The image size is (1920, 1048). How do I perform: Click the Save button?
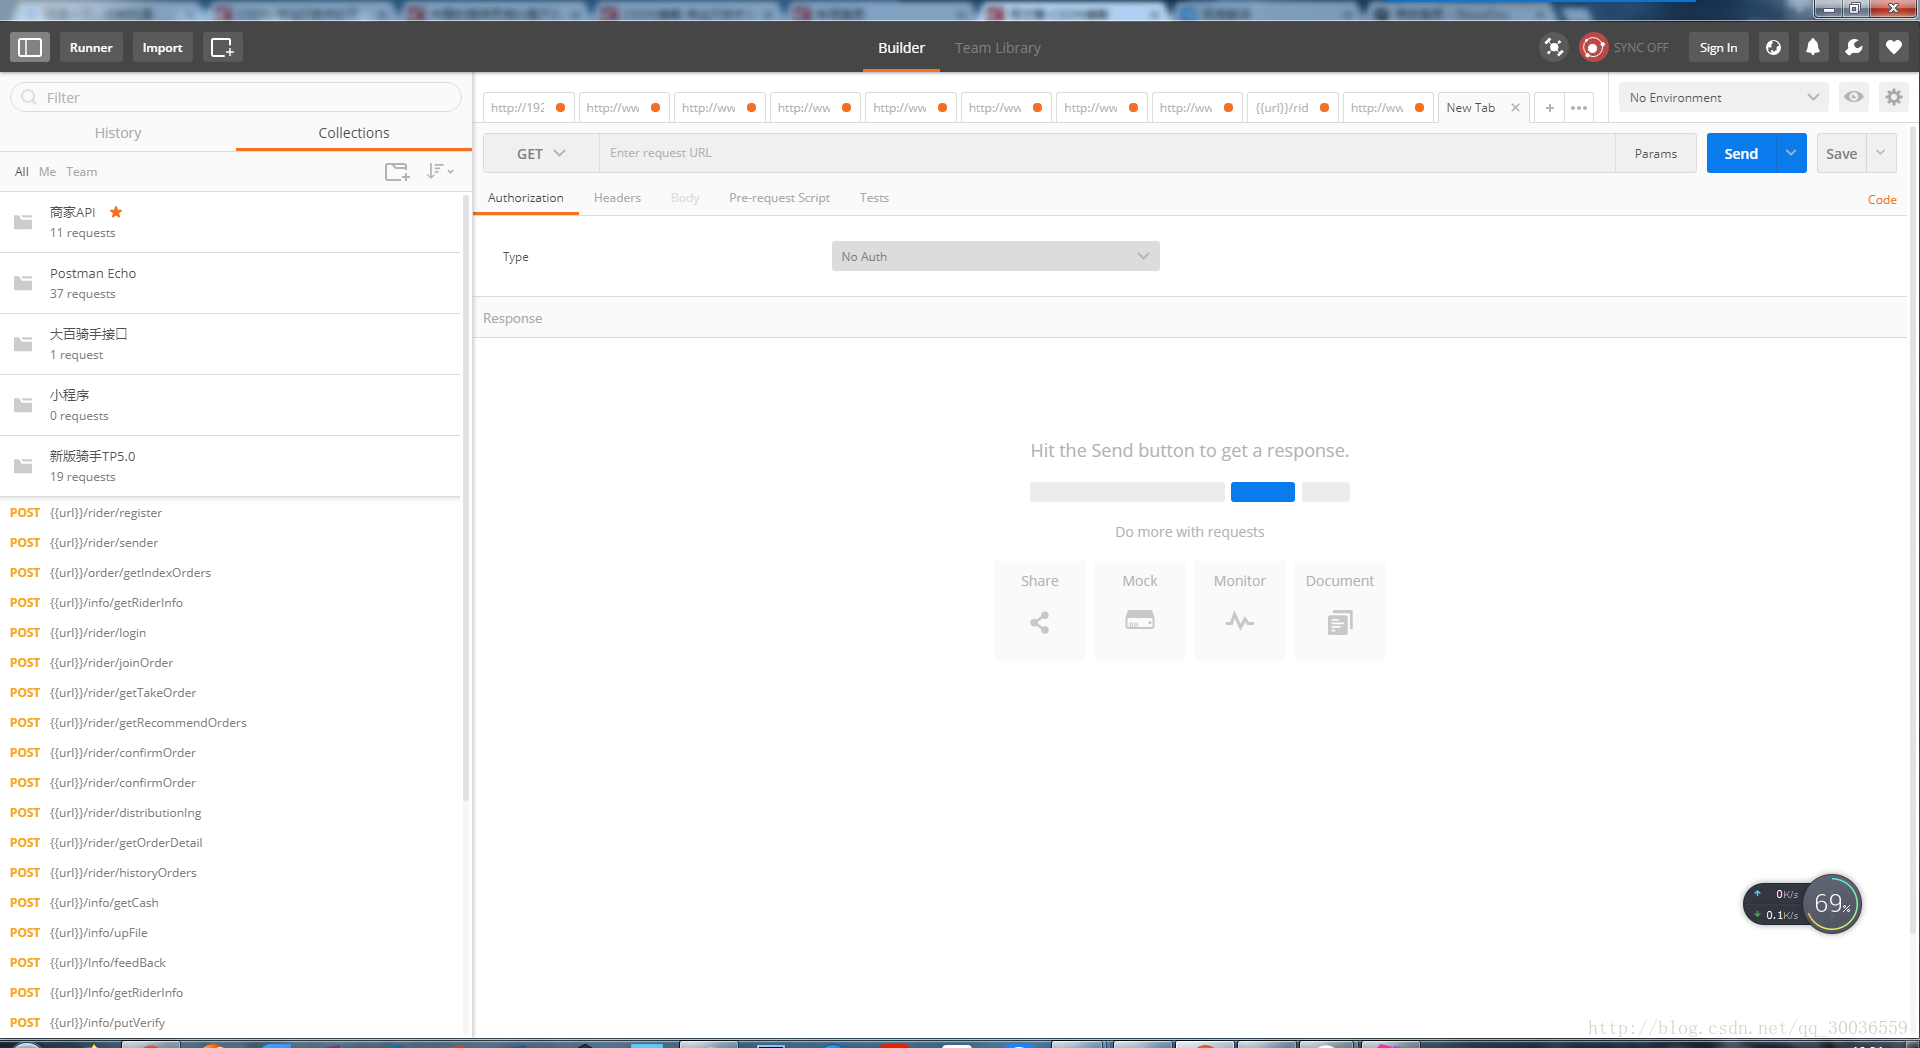1841,153
